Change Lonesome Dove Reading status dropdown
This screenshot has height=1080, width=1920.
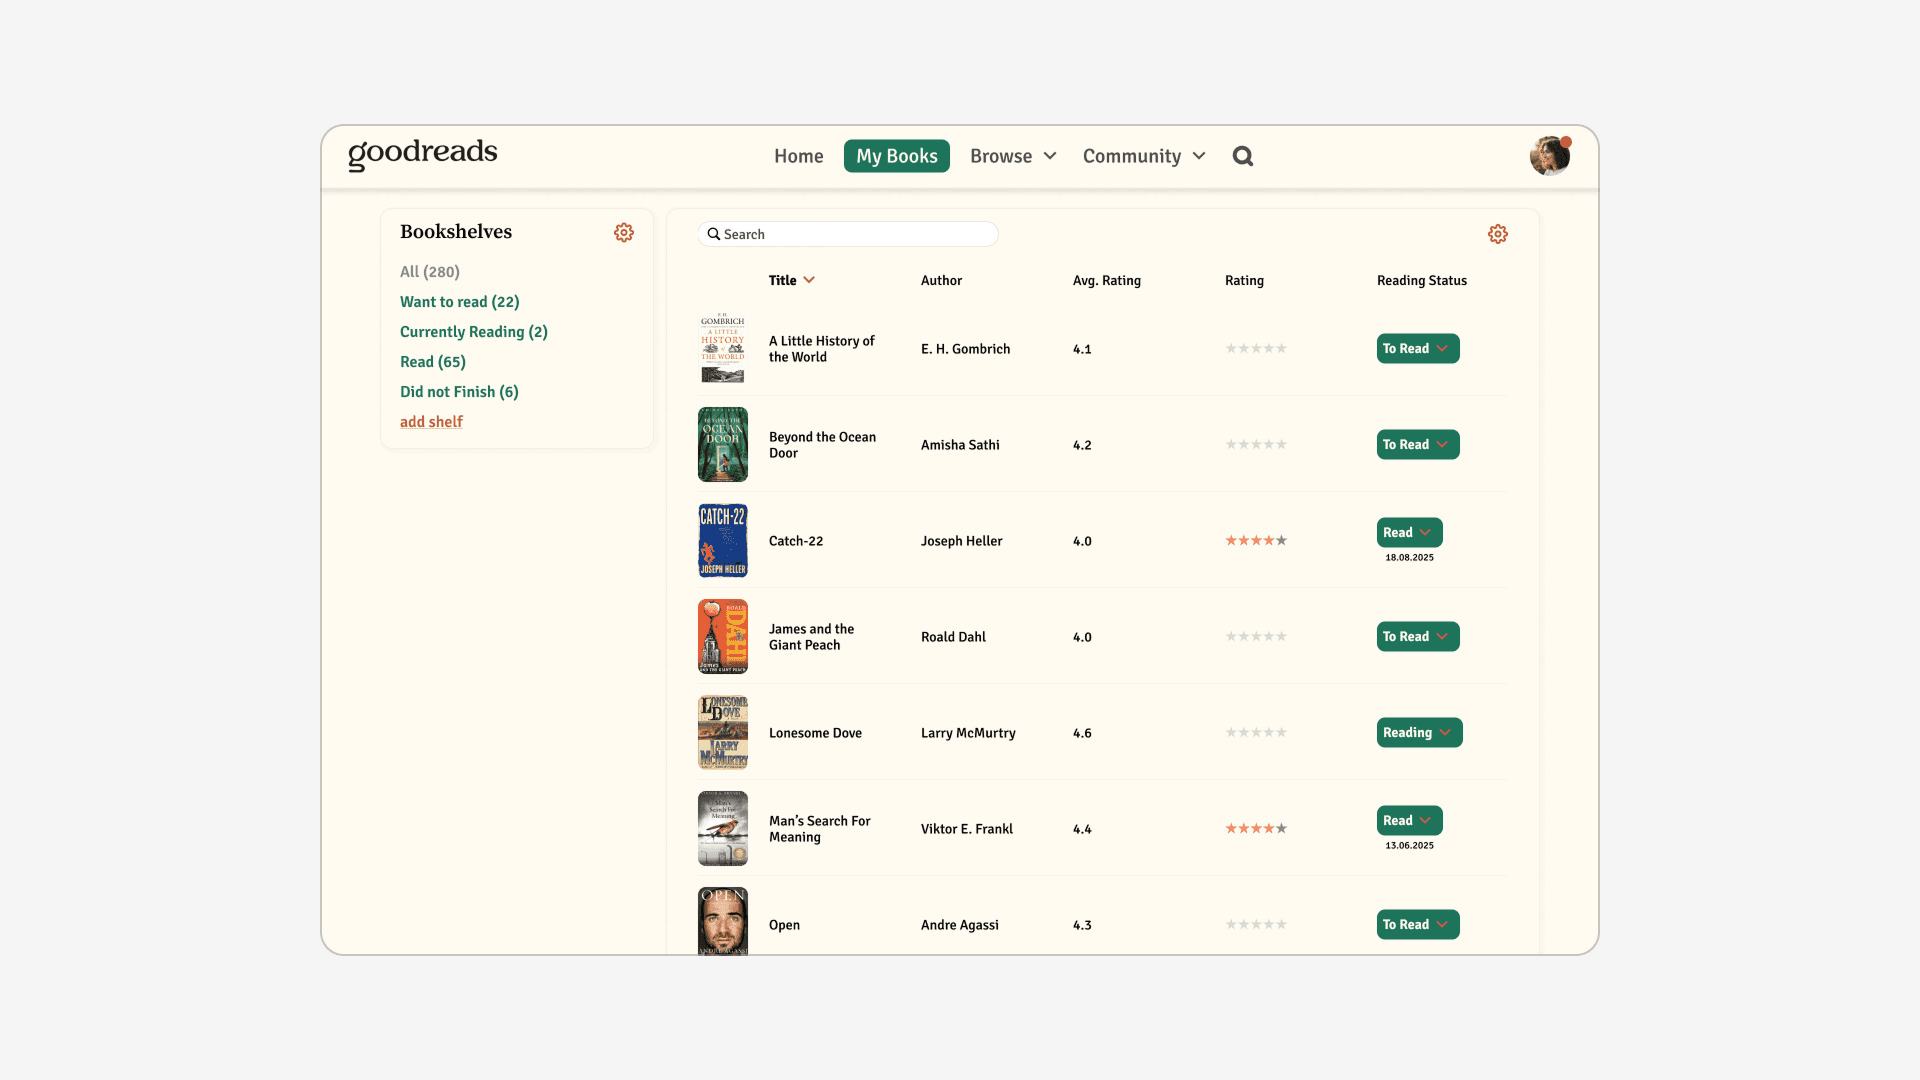[1418, 733]
